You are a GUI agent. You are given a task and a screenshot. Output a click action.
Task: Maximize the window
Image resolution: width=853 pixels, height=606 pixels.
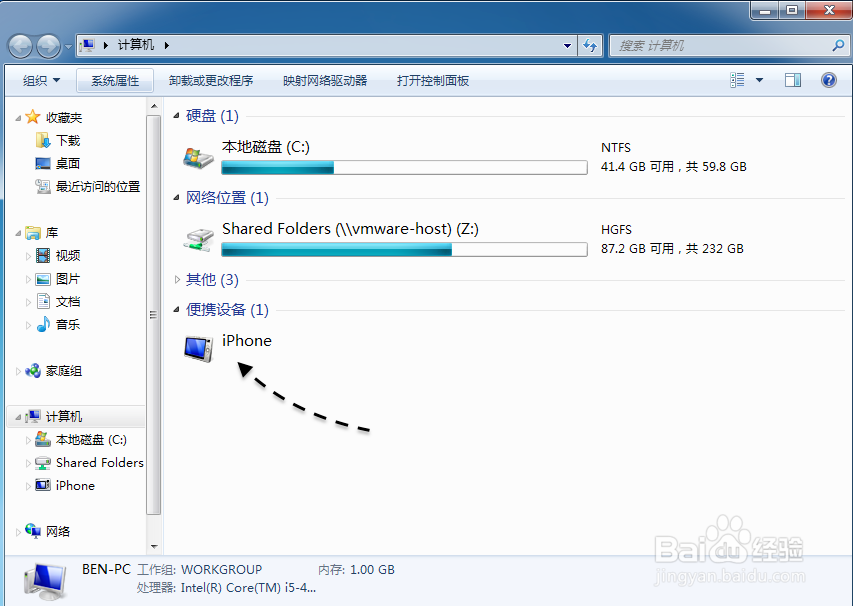(792, 10)
